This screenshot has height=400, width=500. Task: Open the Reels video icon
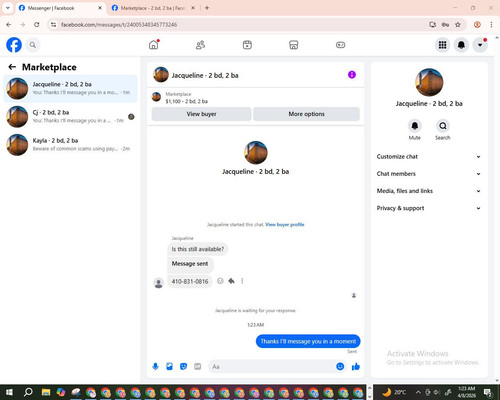pyautogui.click(x=247, y=45)
